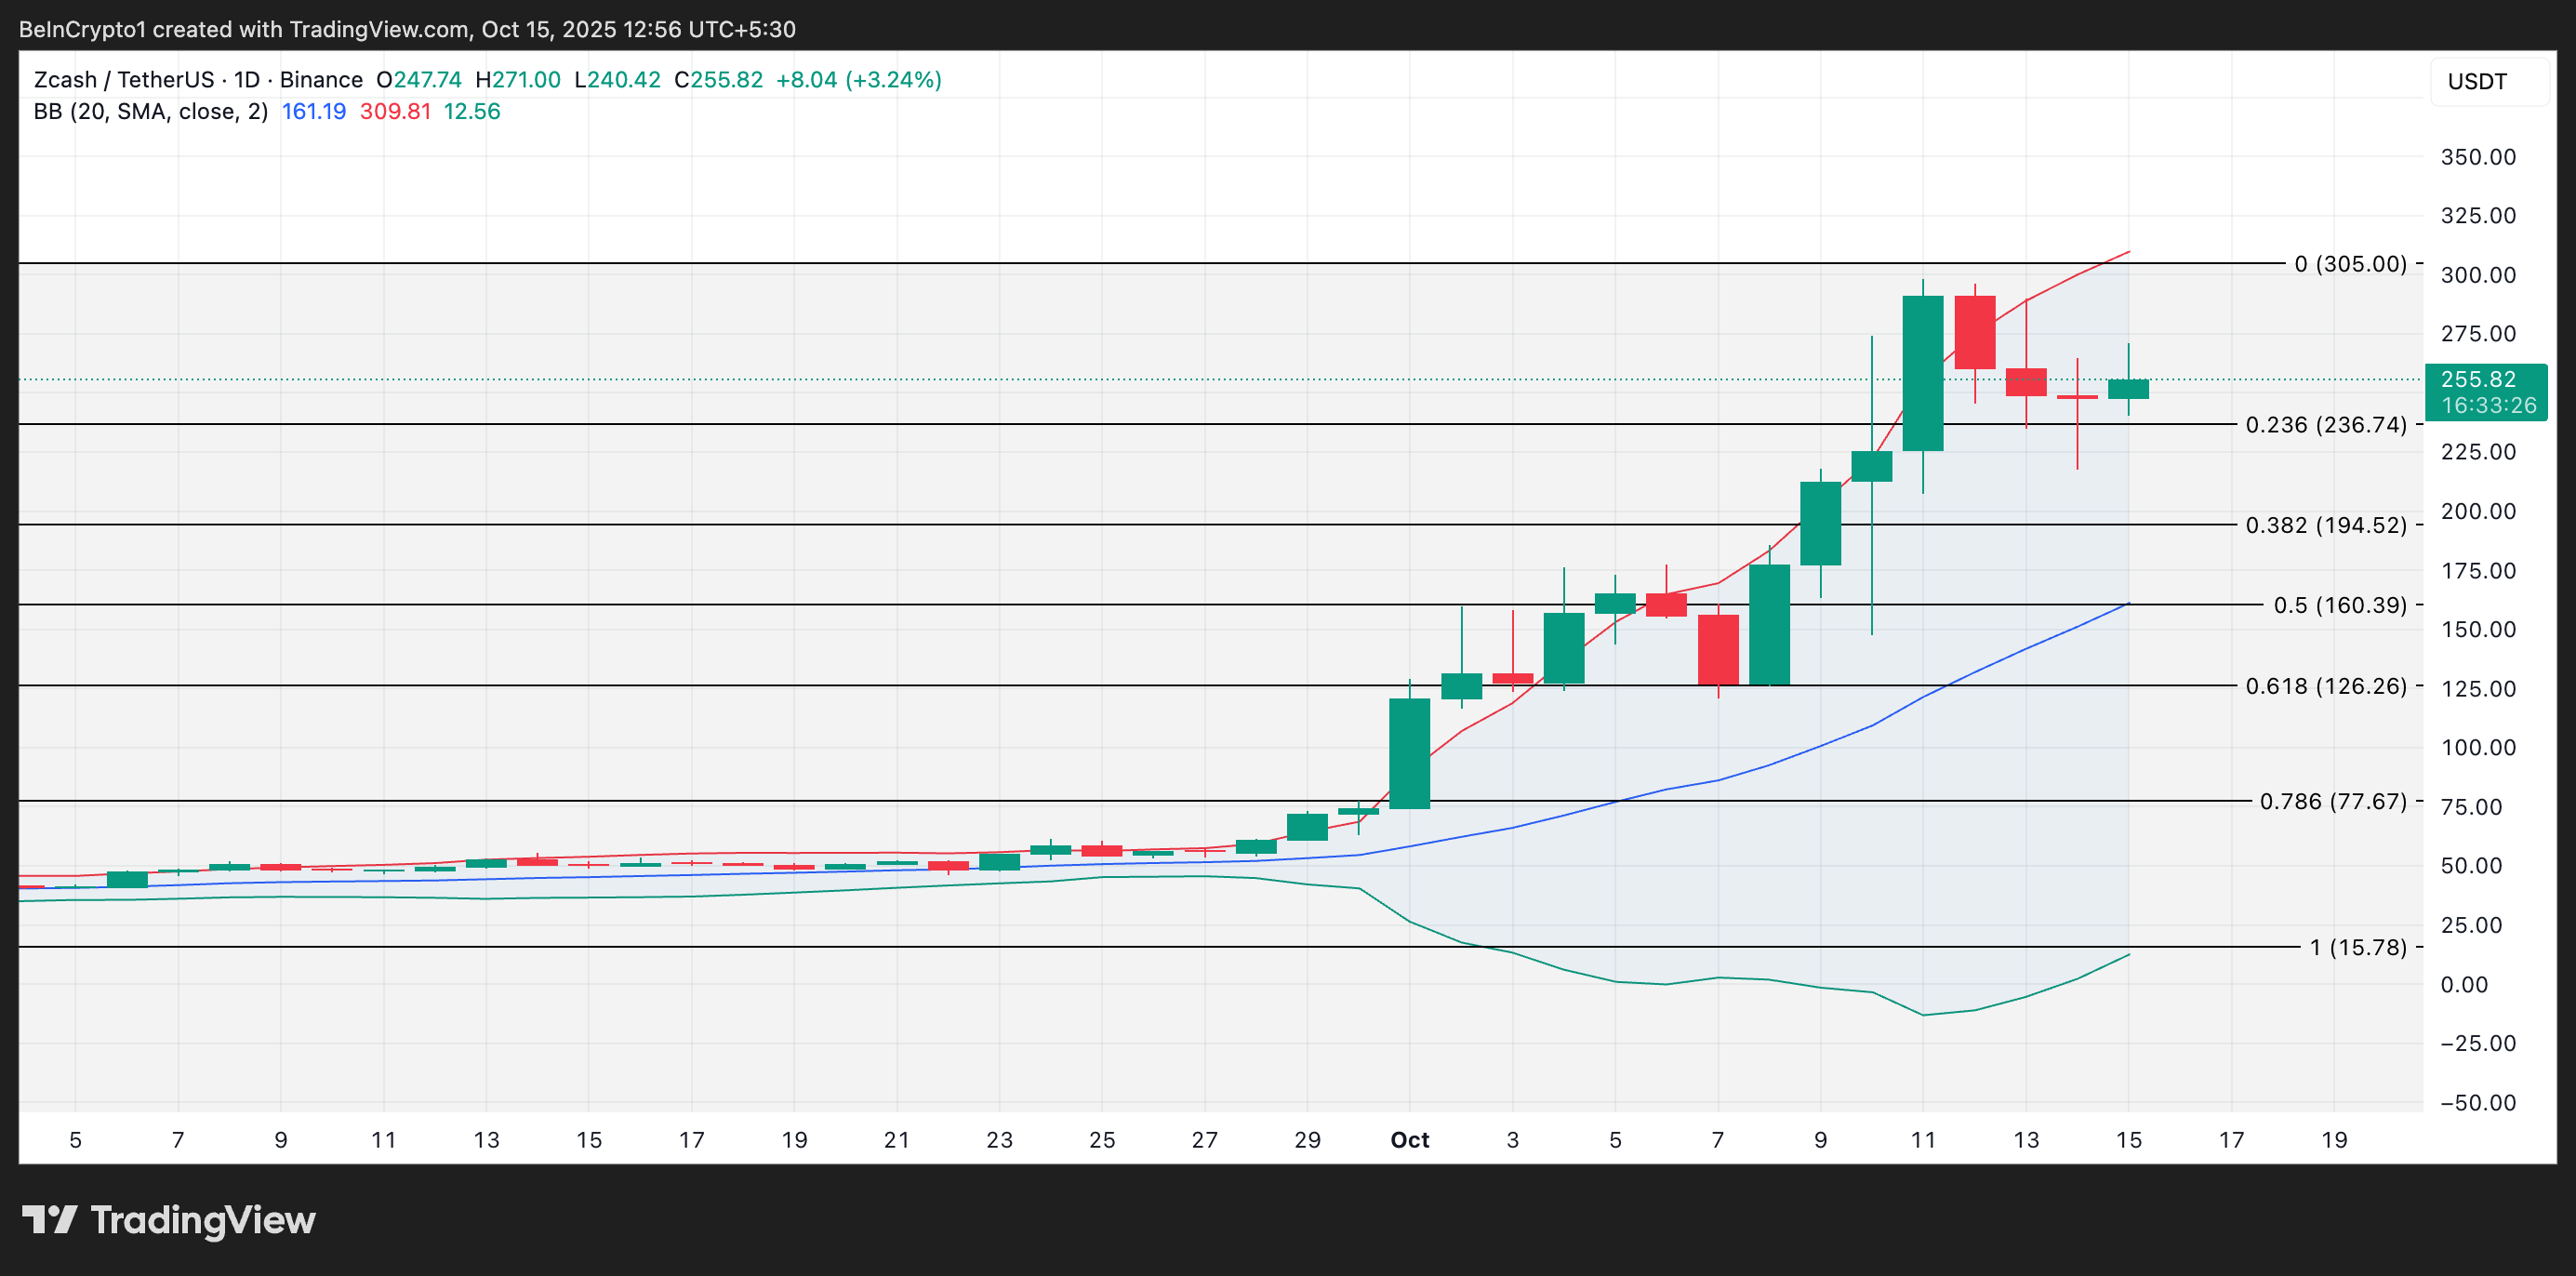Select the red candle near Oct 12
This screenshot has height=1276, width=2576.
click(x=1975, y=330)
